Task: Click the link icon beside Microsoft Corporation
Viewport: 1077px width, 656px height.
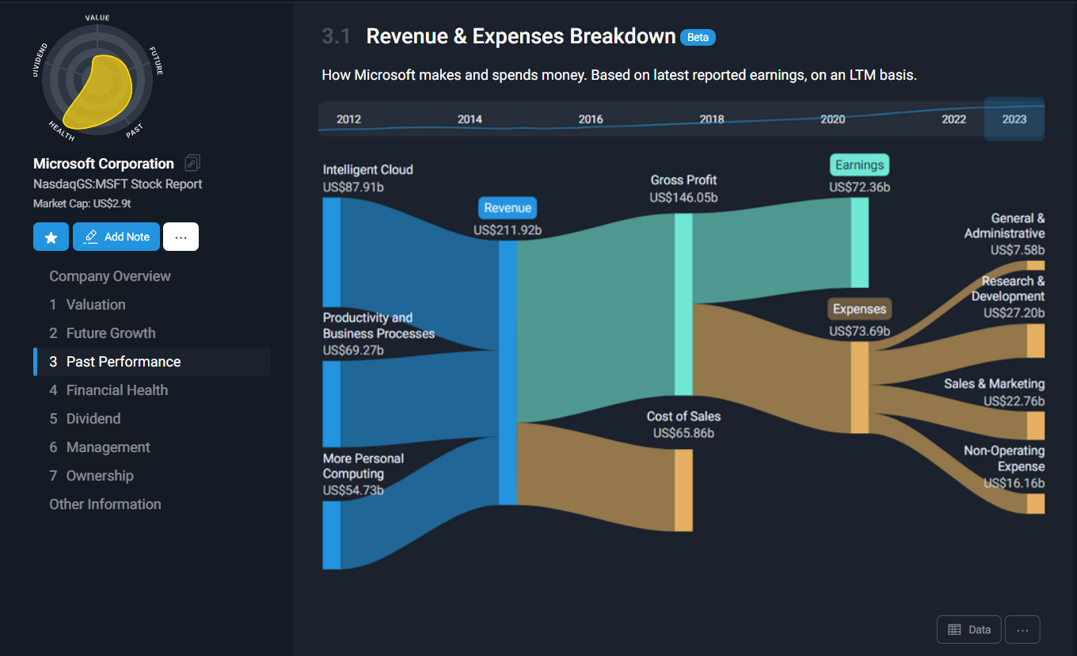Action: coord(192,163)
